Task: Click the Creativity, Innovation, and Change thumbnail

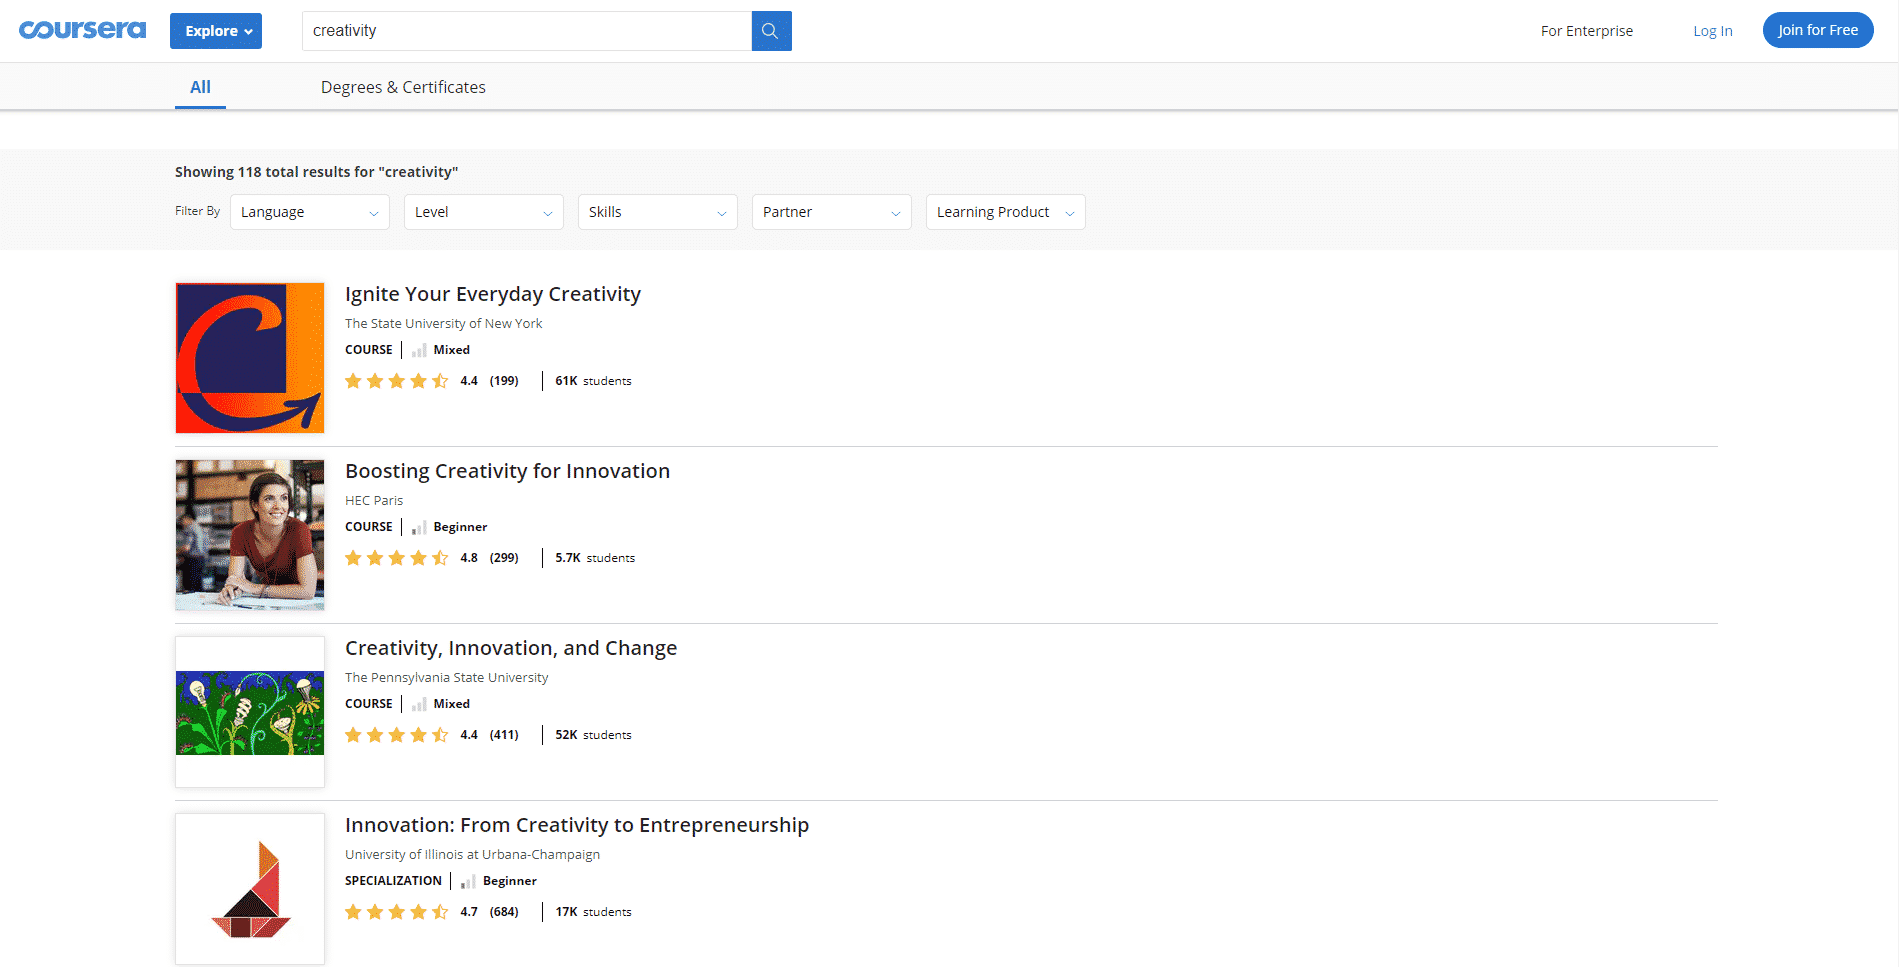Action: point(250,712)
